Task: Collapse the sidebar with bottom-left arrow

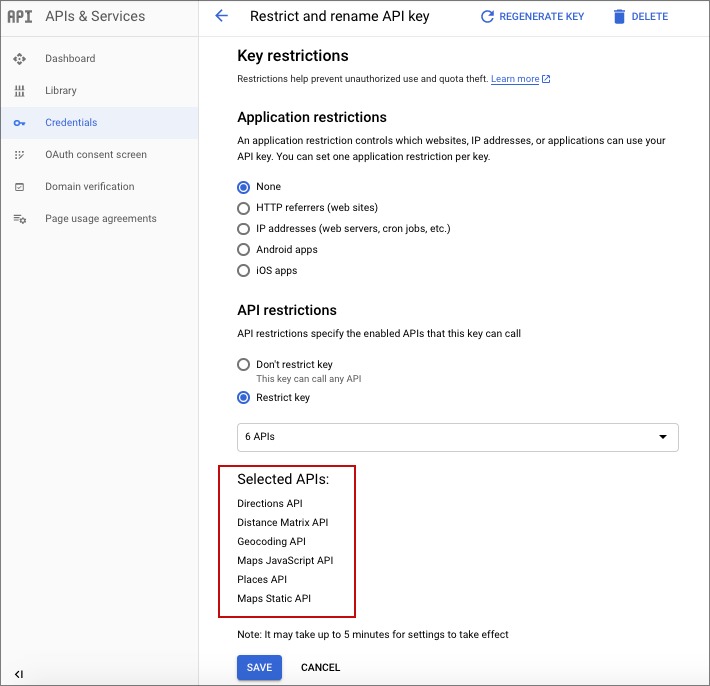Action: pyautogui.click(x=19, y=673)
